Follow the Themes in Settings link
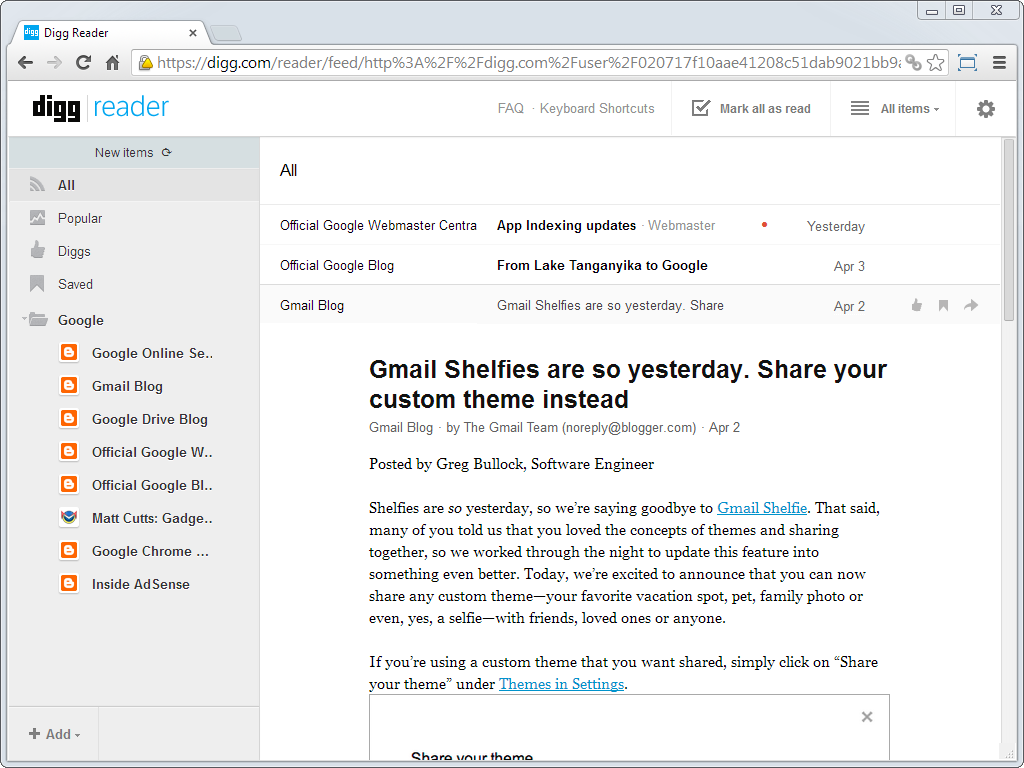Screen dimensions: 1024x768 pyautogui.click(x=562, y=684)
